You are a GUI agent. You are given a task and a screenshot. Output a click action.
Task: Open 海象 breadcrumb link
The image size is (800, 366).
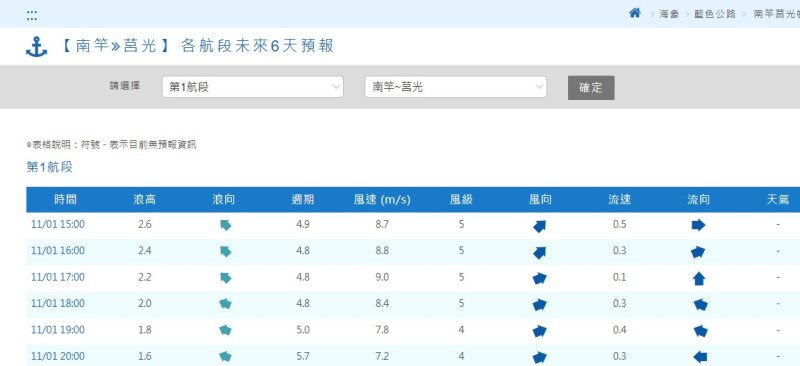pos(669,14)
